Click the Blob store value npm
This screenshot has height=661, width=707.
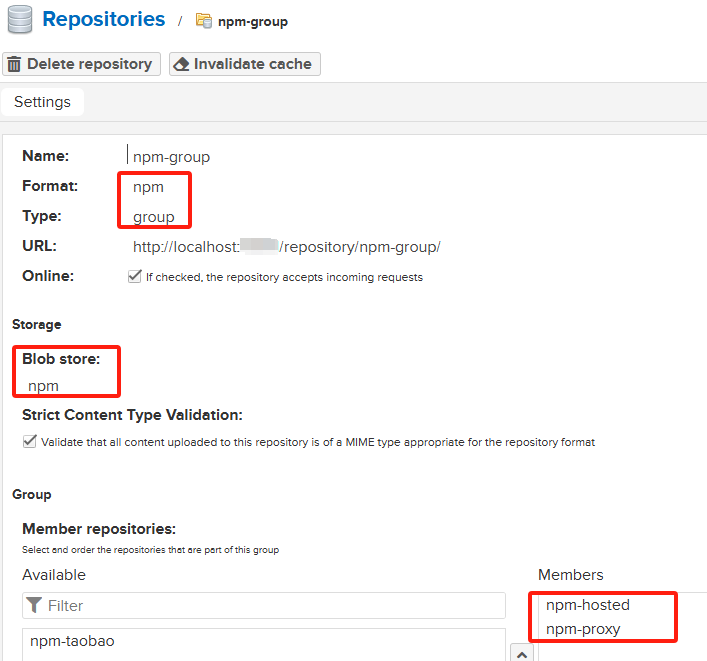click(43, 386)
